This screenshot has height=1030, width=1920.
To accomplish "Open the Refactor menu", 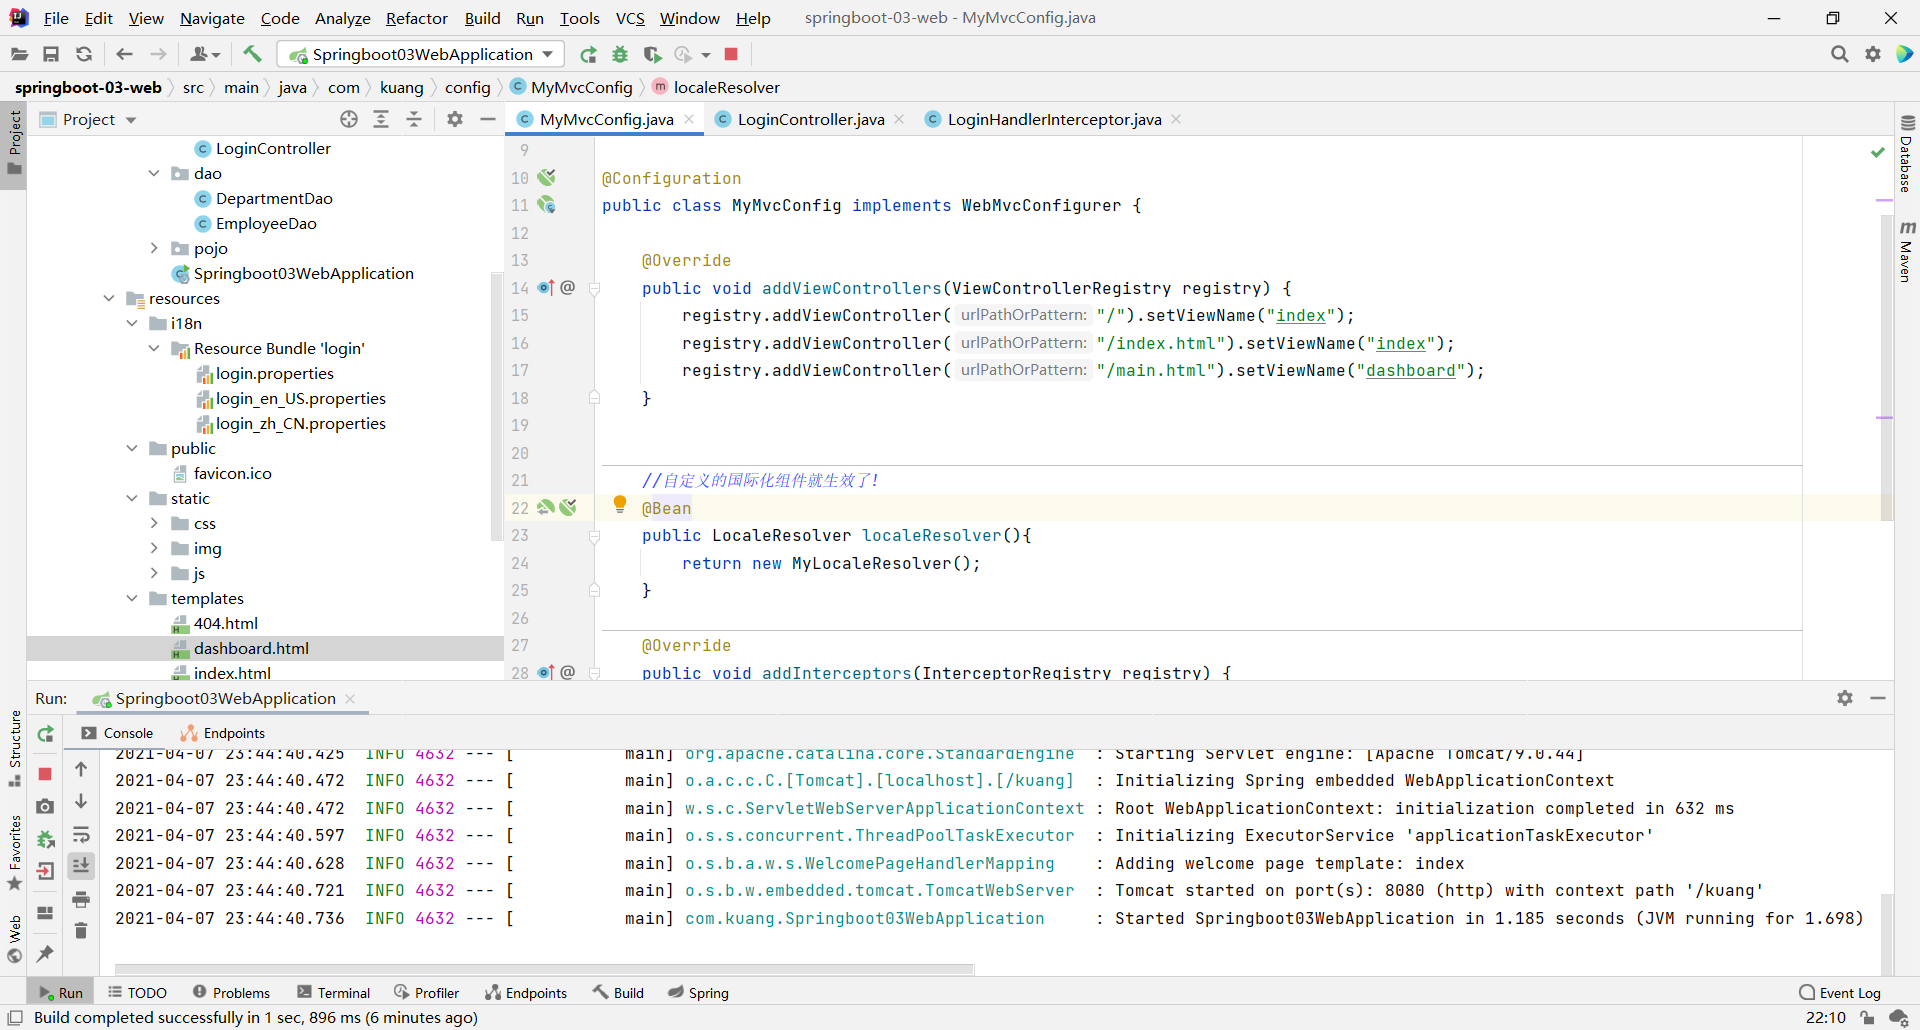I will pos(416,18).
